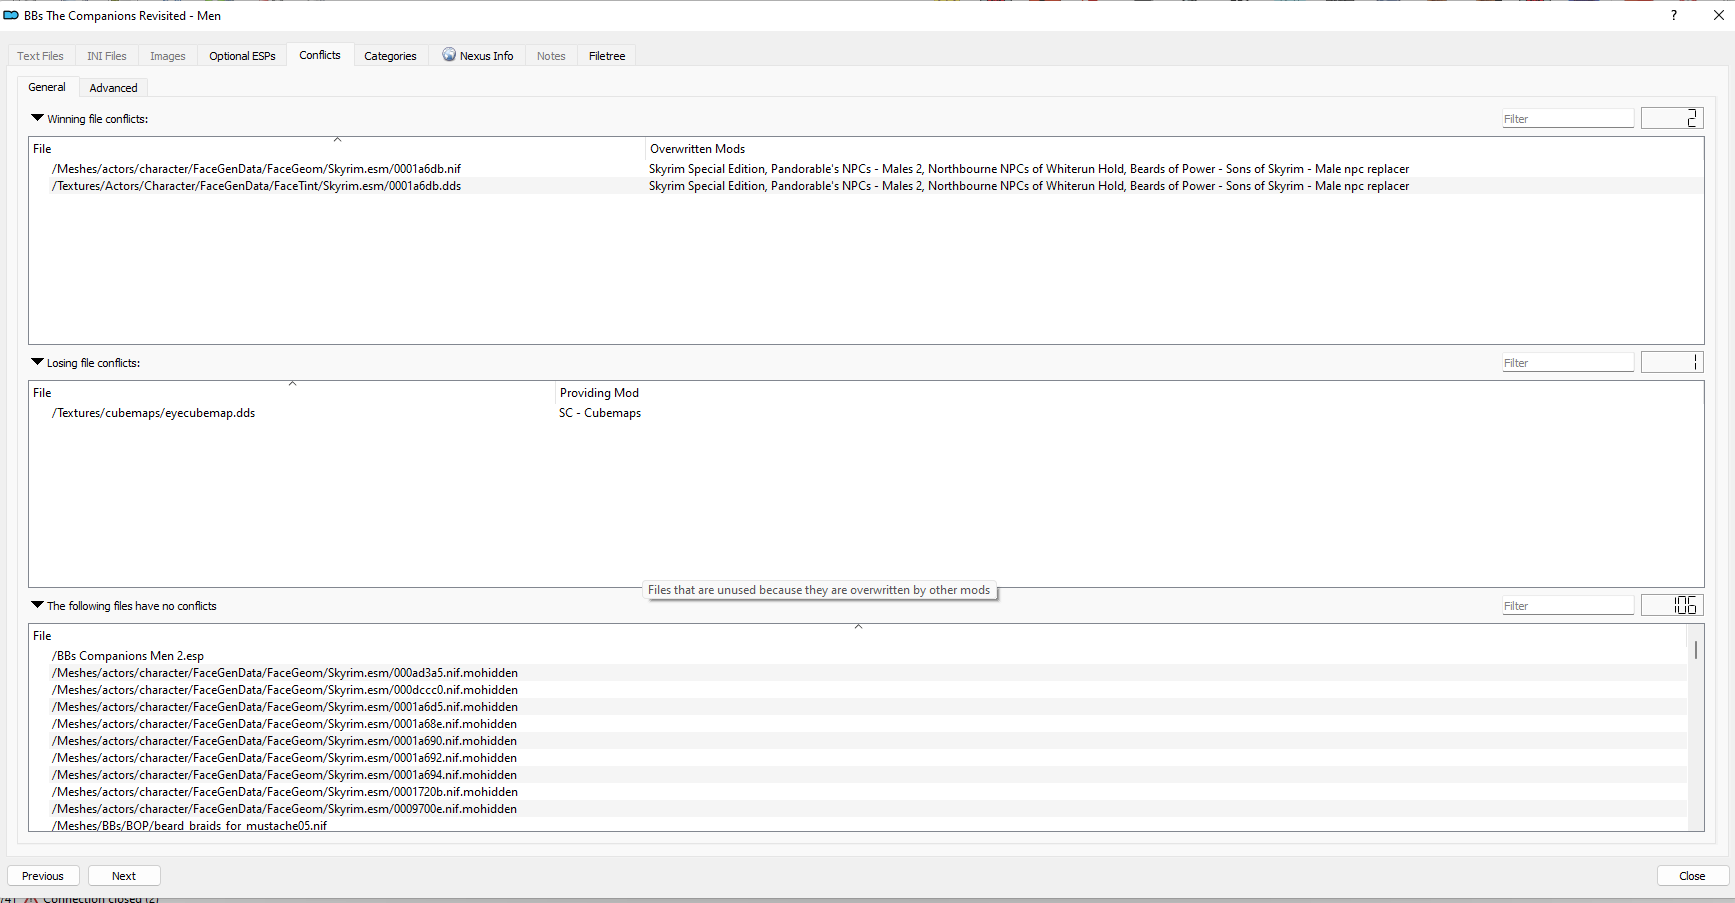Screen dimensions: 1735x903
Task: Collapse the Winning file conflicts section
Action: click(x=38, y=118)
